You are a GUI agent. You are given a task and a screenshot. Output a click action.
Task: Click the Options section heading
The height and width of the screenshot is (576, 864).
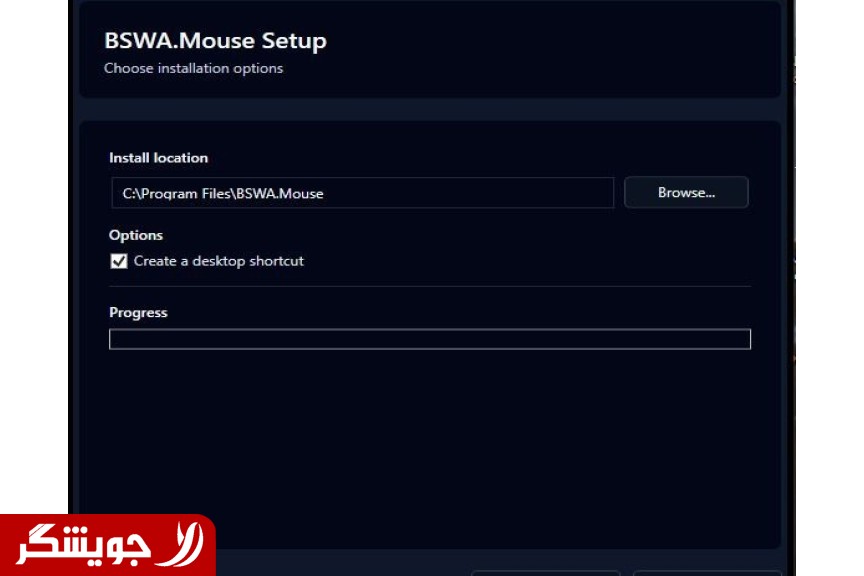point(136,235)
